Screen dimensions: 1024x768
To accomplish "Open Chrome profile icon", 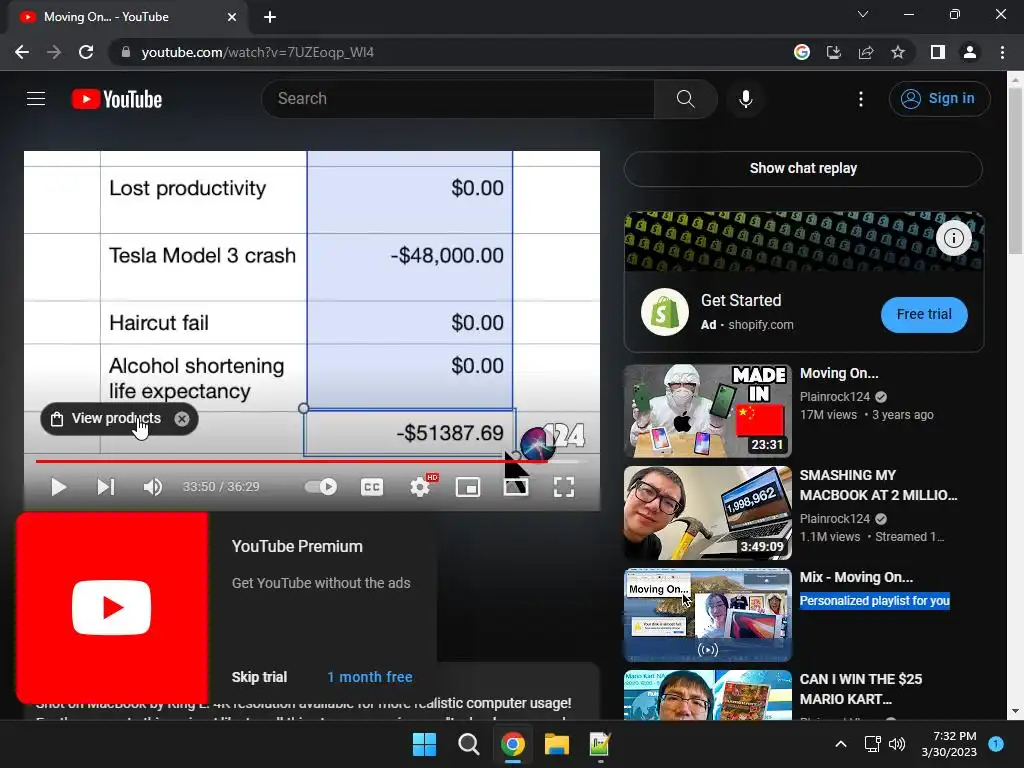I will [970, 52].
